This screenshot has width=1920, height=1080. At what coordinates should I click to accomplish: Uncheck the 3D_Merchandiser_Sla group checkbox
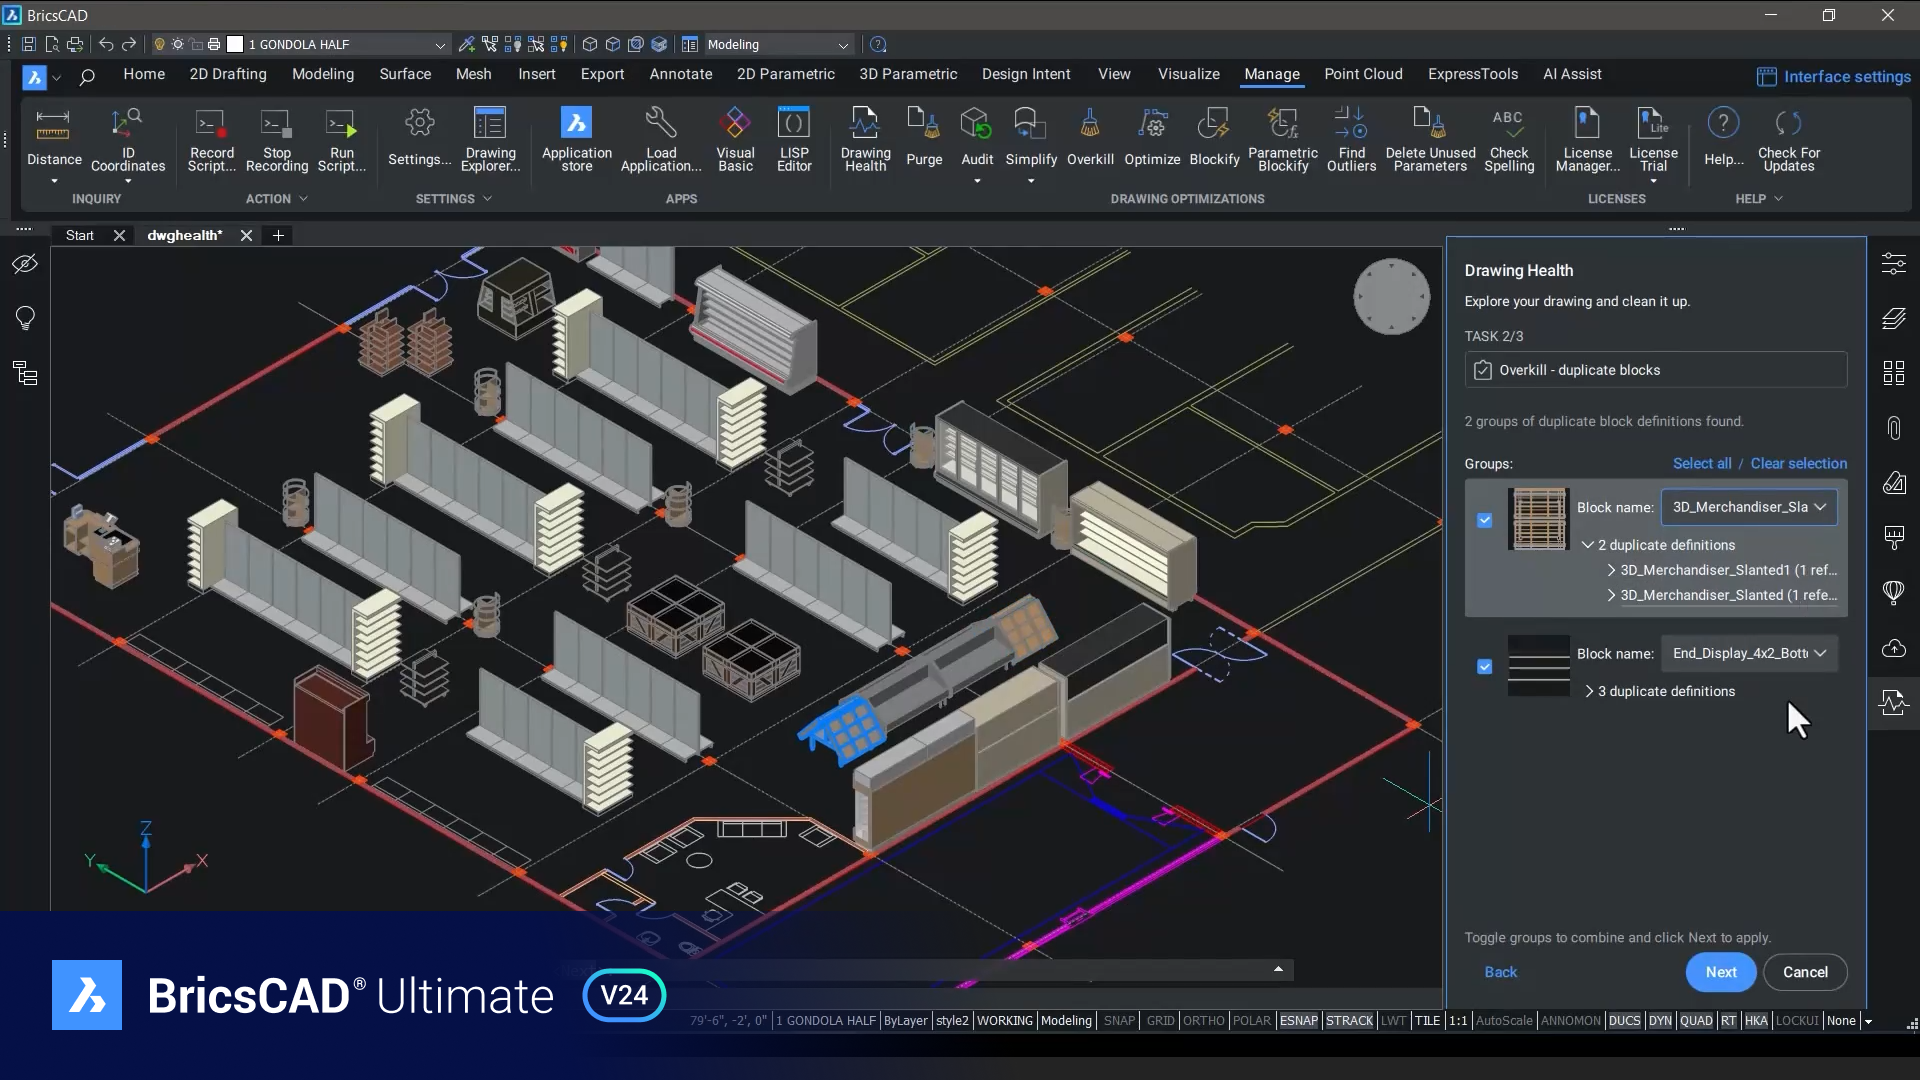(1484, 520)
